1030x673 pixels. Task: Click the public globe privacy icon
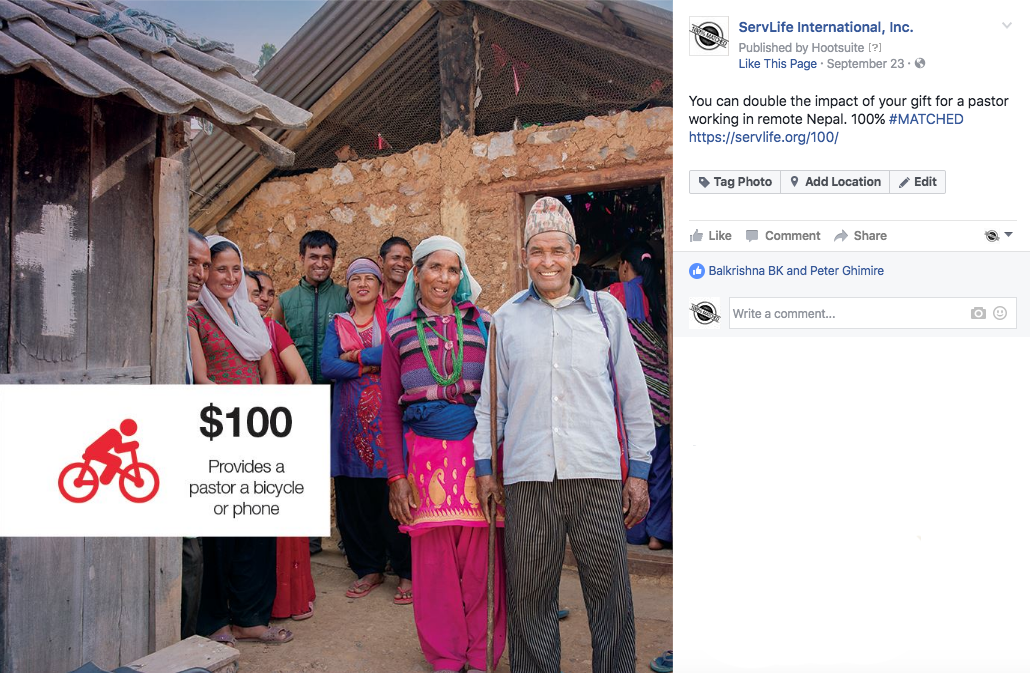pos(920,63)
